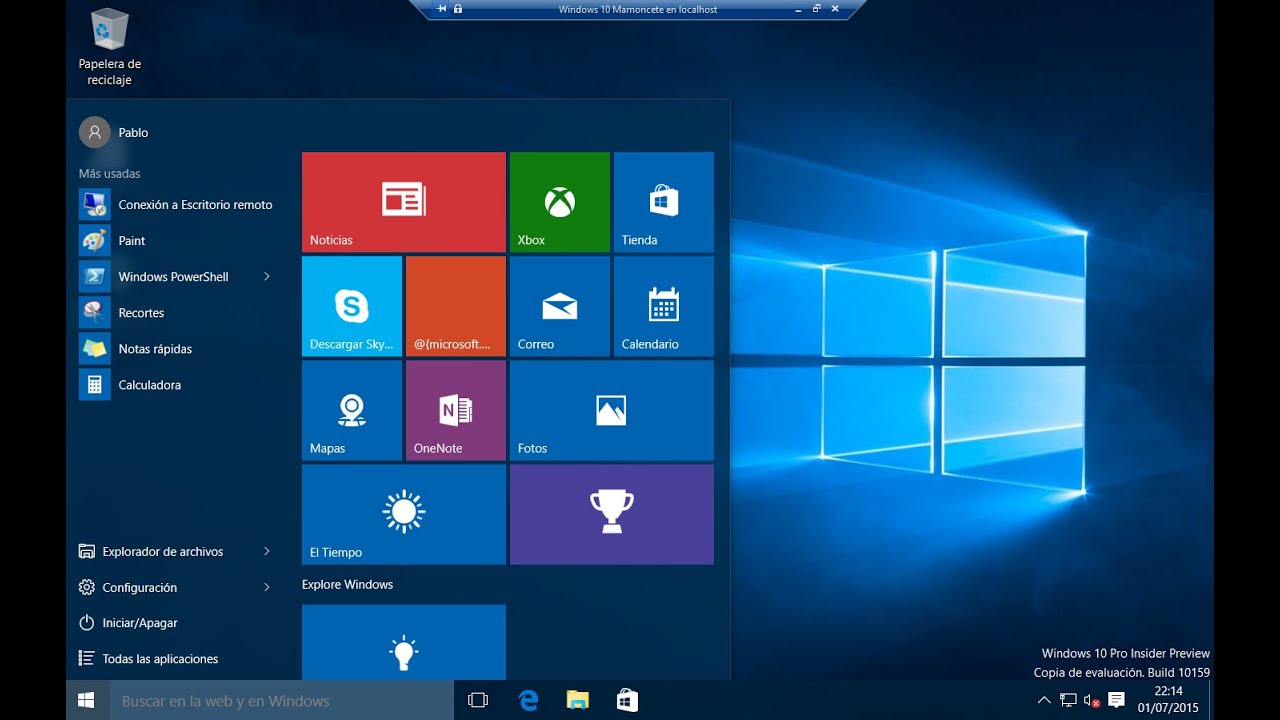
Task: Open the Fotos tile
Action: (611, 410)
